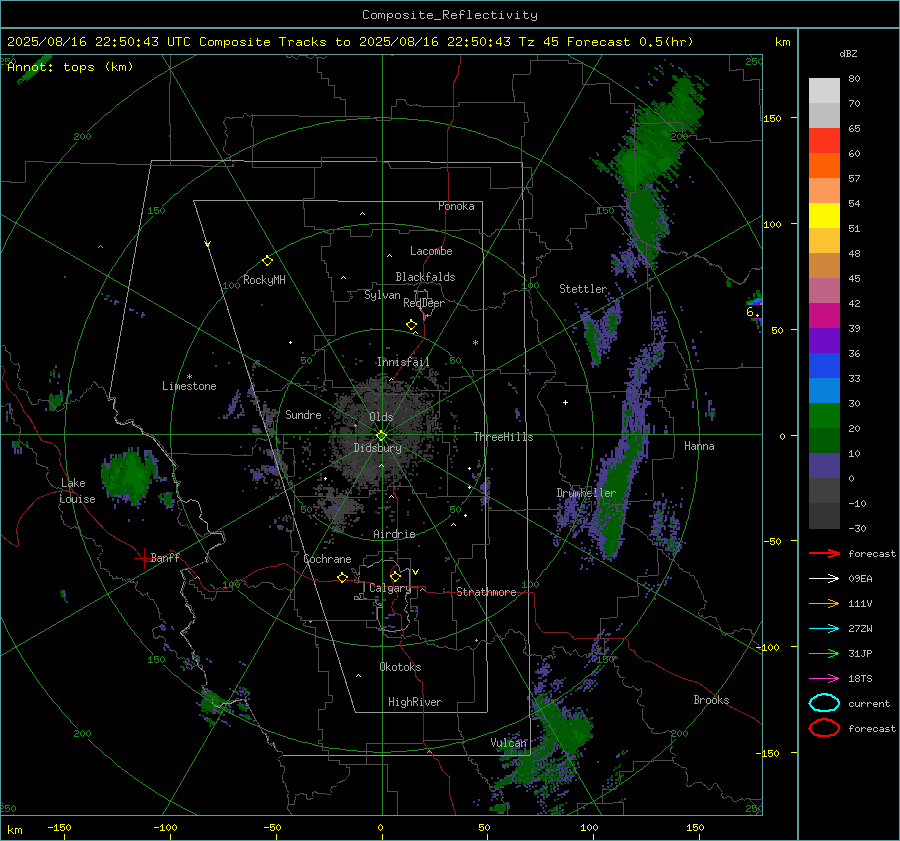Viewport: 900px width, 841px height.
Task: Click the Blackfalds town label
Action: click(x=425, y=277)
